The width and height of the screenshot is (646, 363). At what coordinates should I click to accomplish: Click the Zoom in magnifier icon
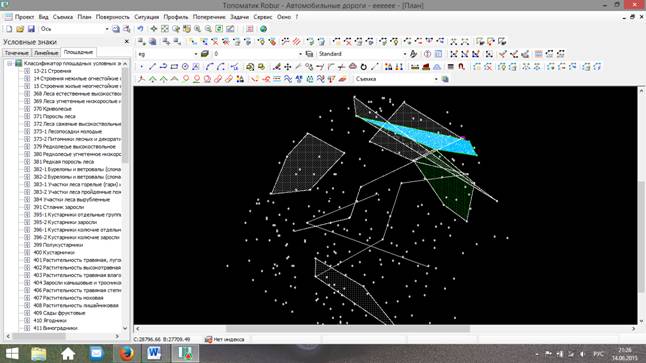pos(197,29)
